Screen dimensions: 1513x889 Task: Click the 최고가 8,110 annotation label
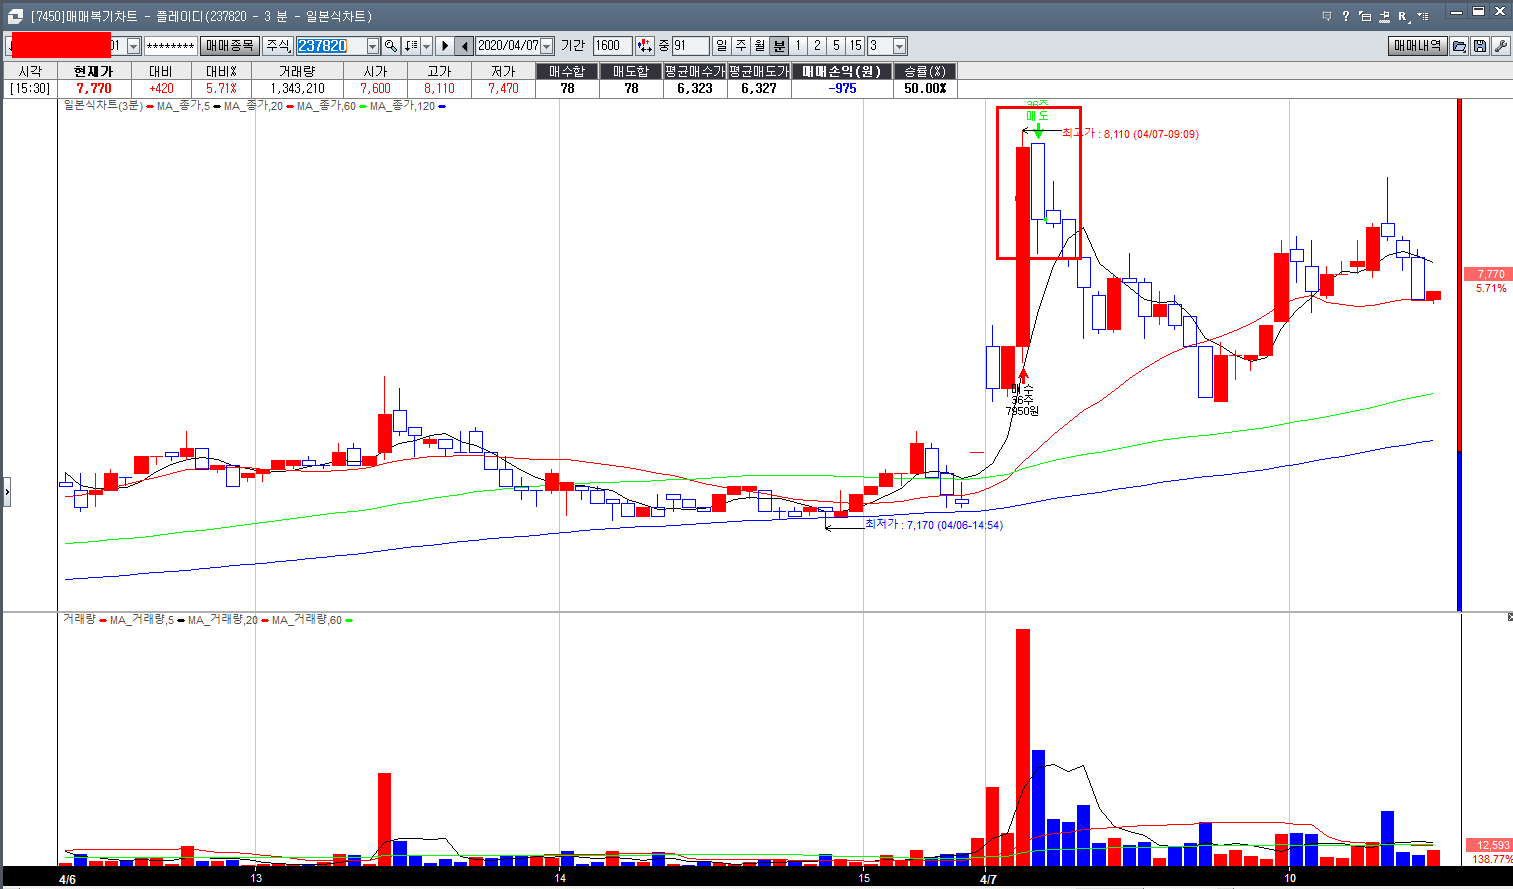click(1130, 133)
